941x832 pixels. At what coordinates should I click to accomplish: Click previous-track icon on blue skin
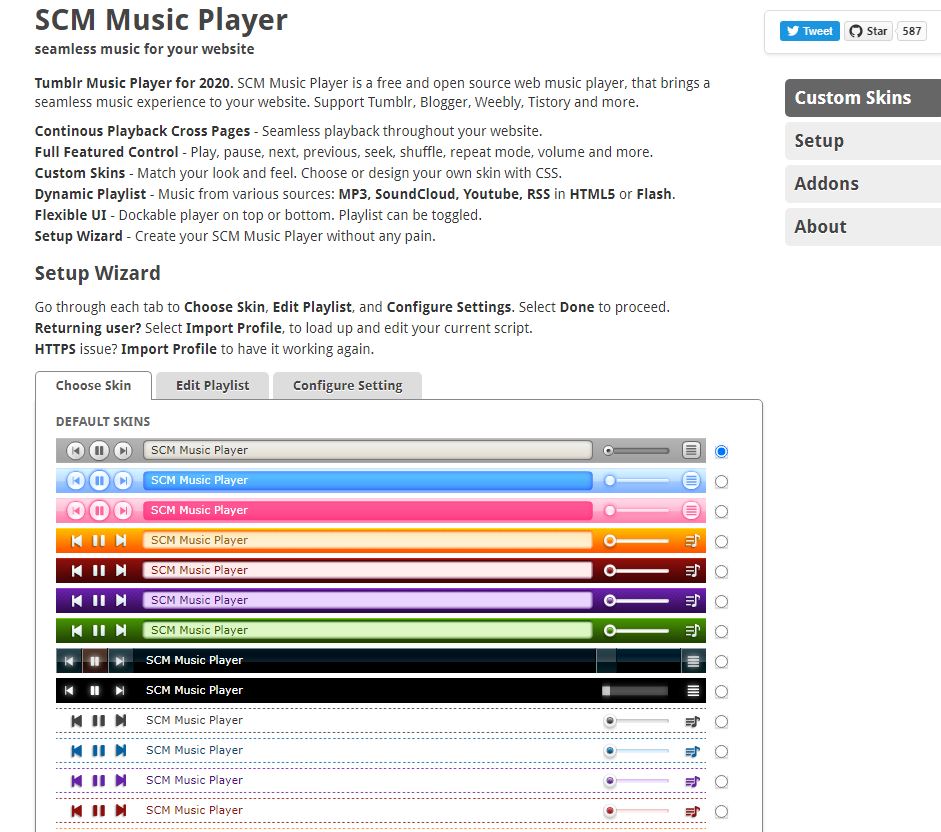point(76,480)
